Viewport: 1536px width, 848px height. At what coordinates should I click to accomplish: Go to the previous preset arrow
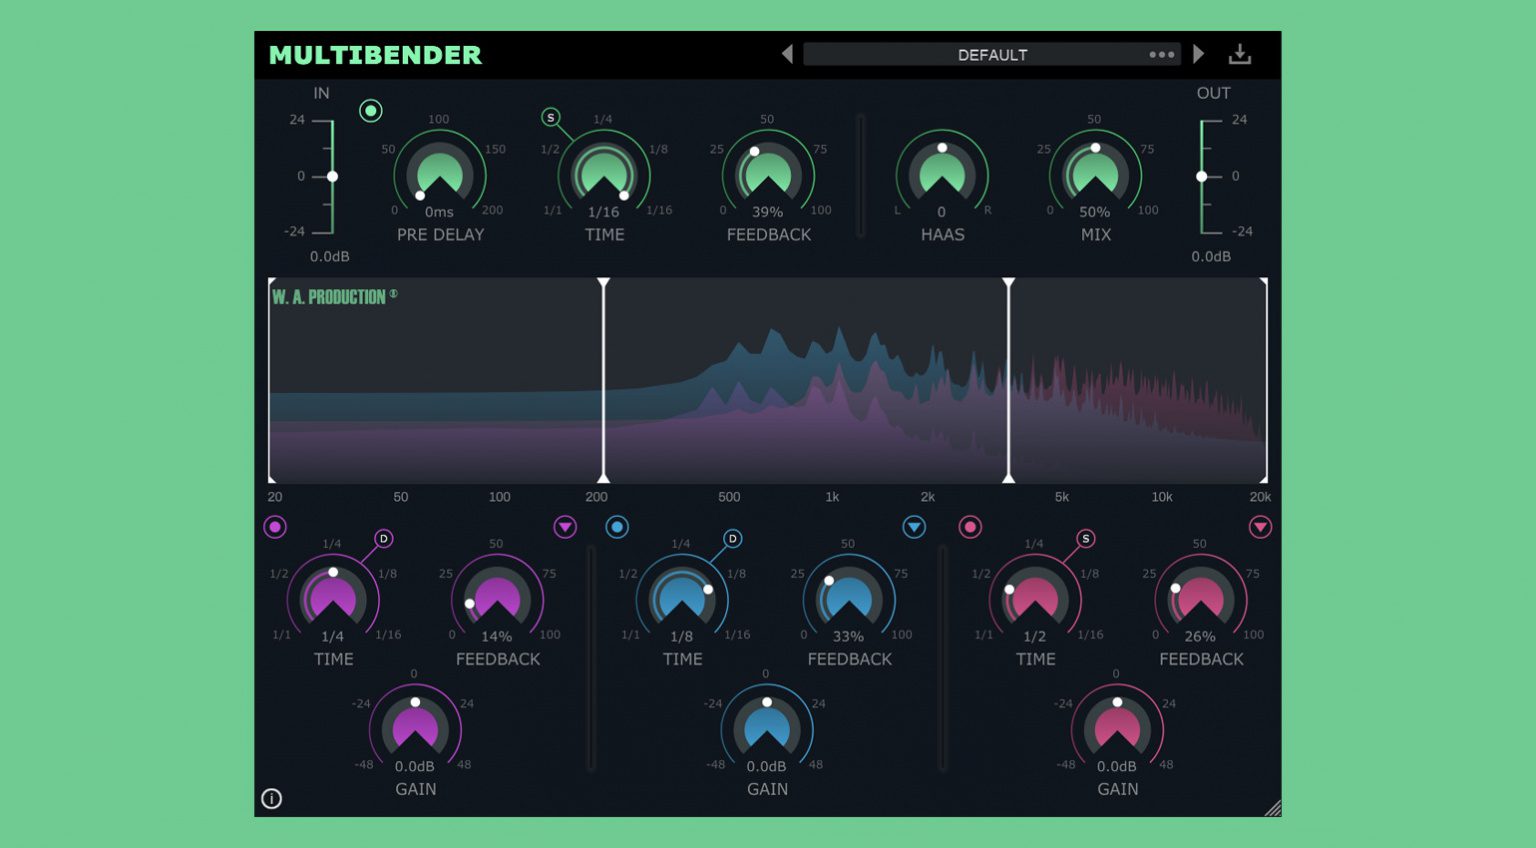coord(787,54)
